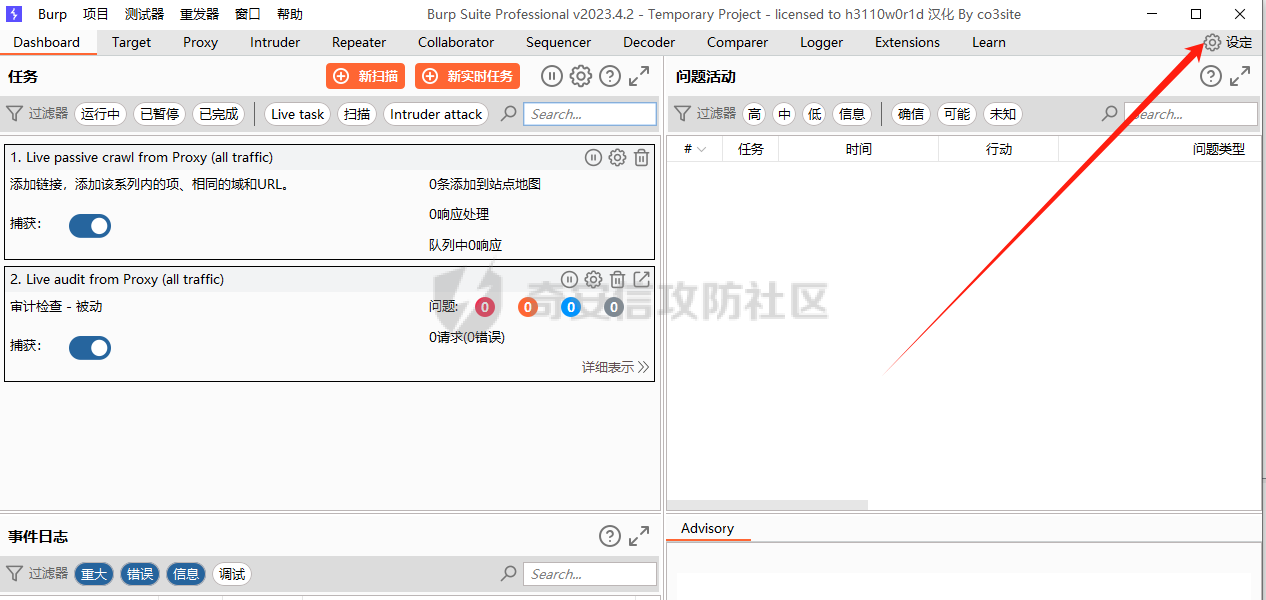Screen dimensions: 1266x600
Task: Click the 时间 column header
Action: tap(858, 149)
